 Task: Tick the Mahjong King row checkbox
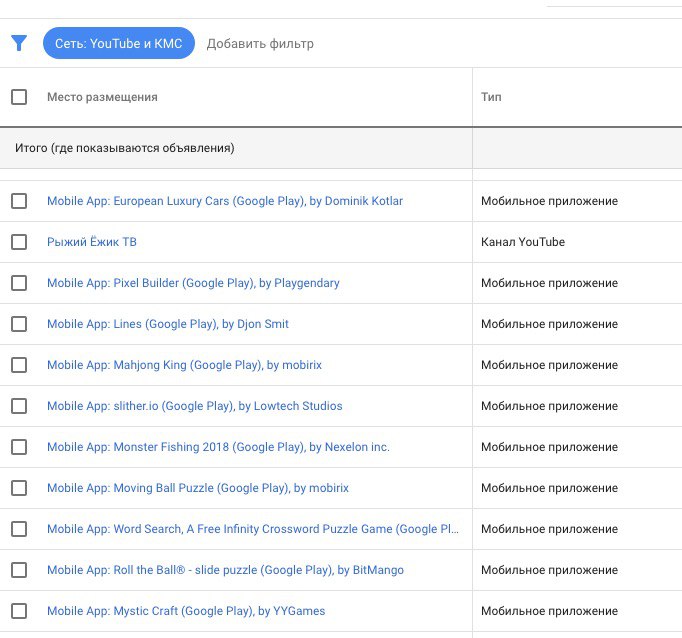coord(19,365)
